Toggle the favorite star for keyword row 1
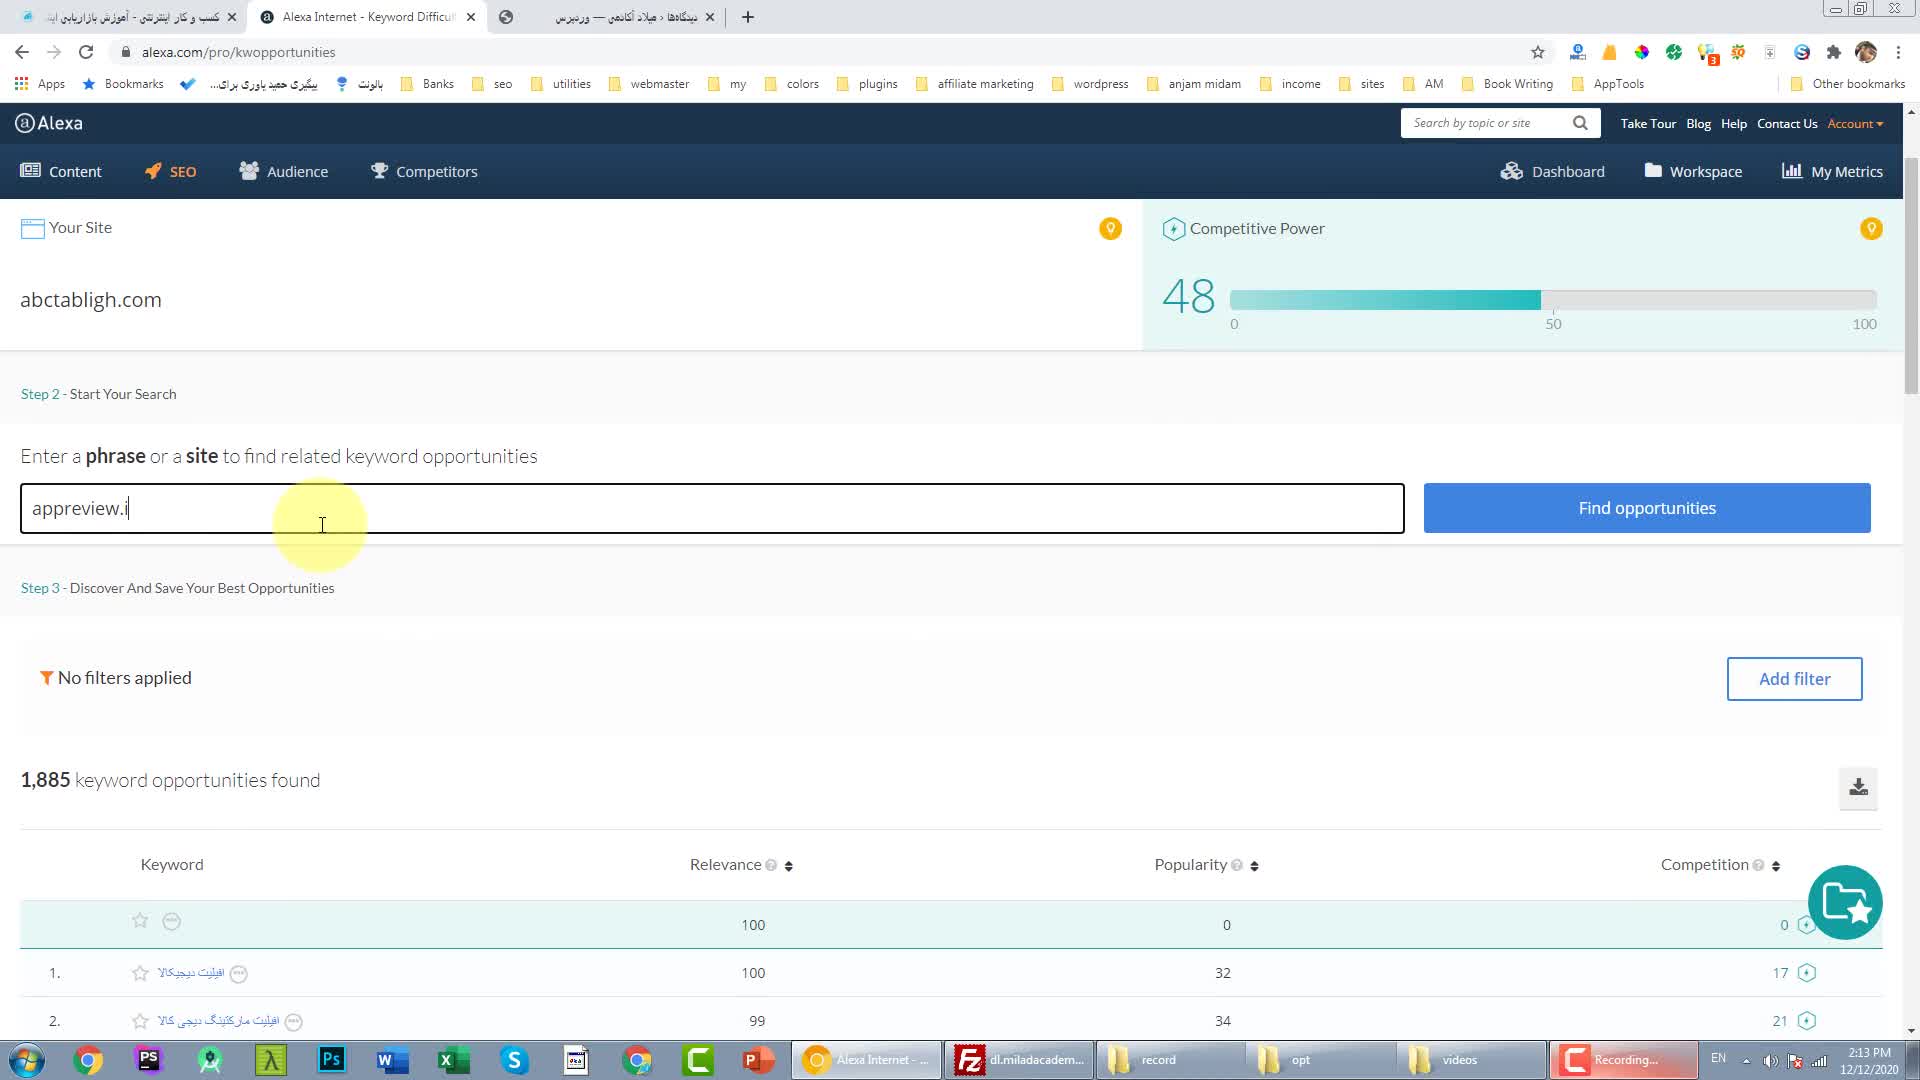The width and height of the screenshot is (1920, 1080). [x=140, y=973]
